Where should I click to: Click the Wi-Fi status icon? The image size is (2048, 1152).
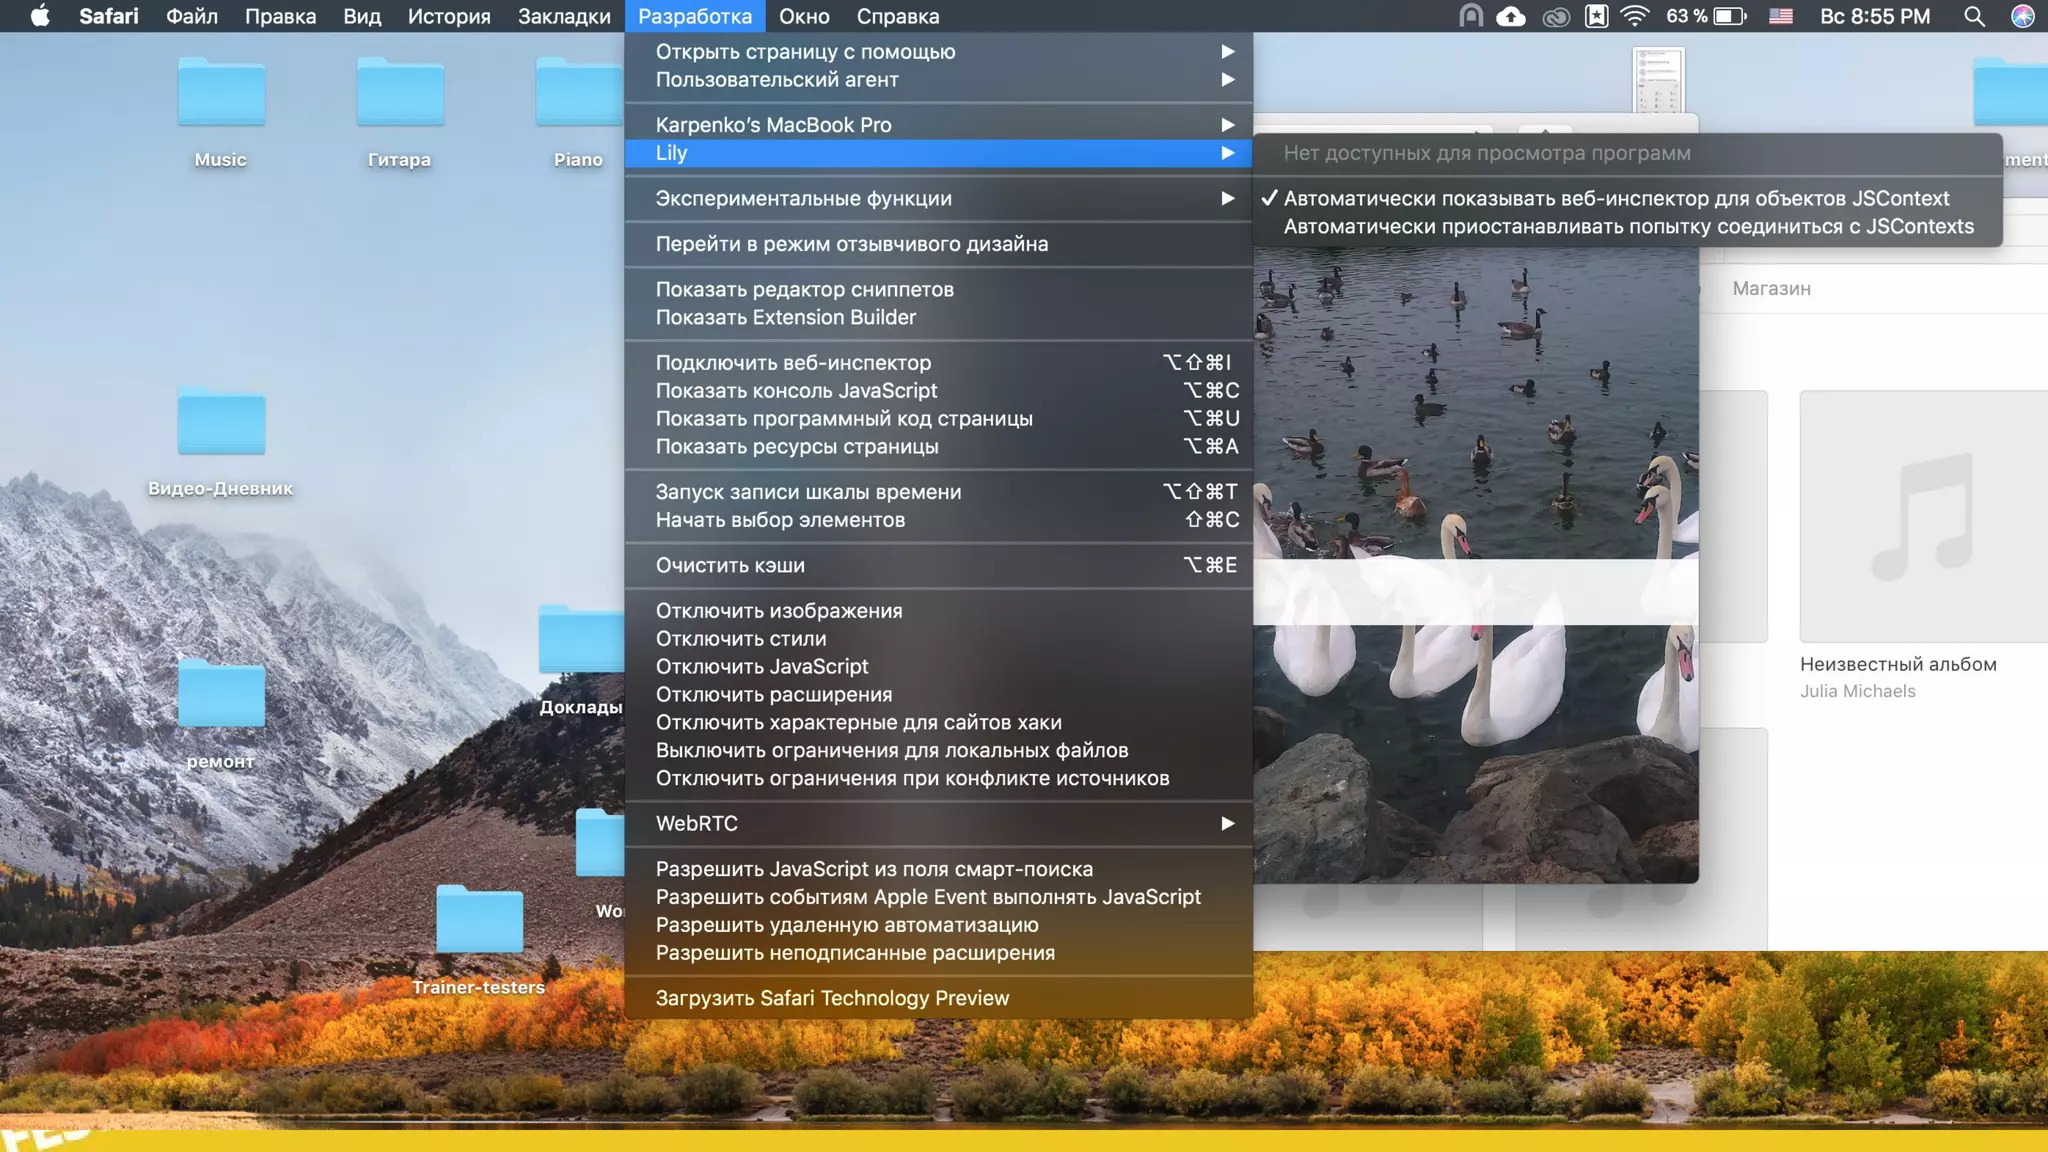(1634, 16)
